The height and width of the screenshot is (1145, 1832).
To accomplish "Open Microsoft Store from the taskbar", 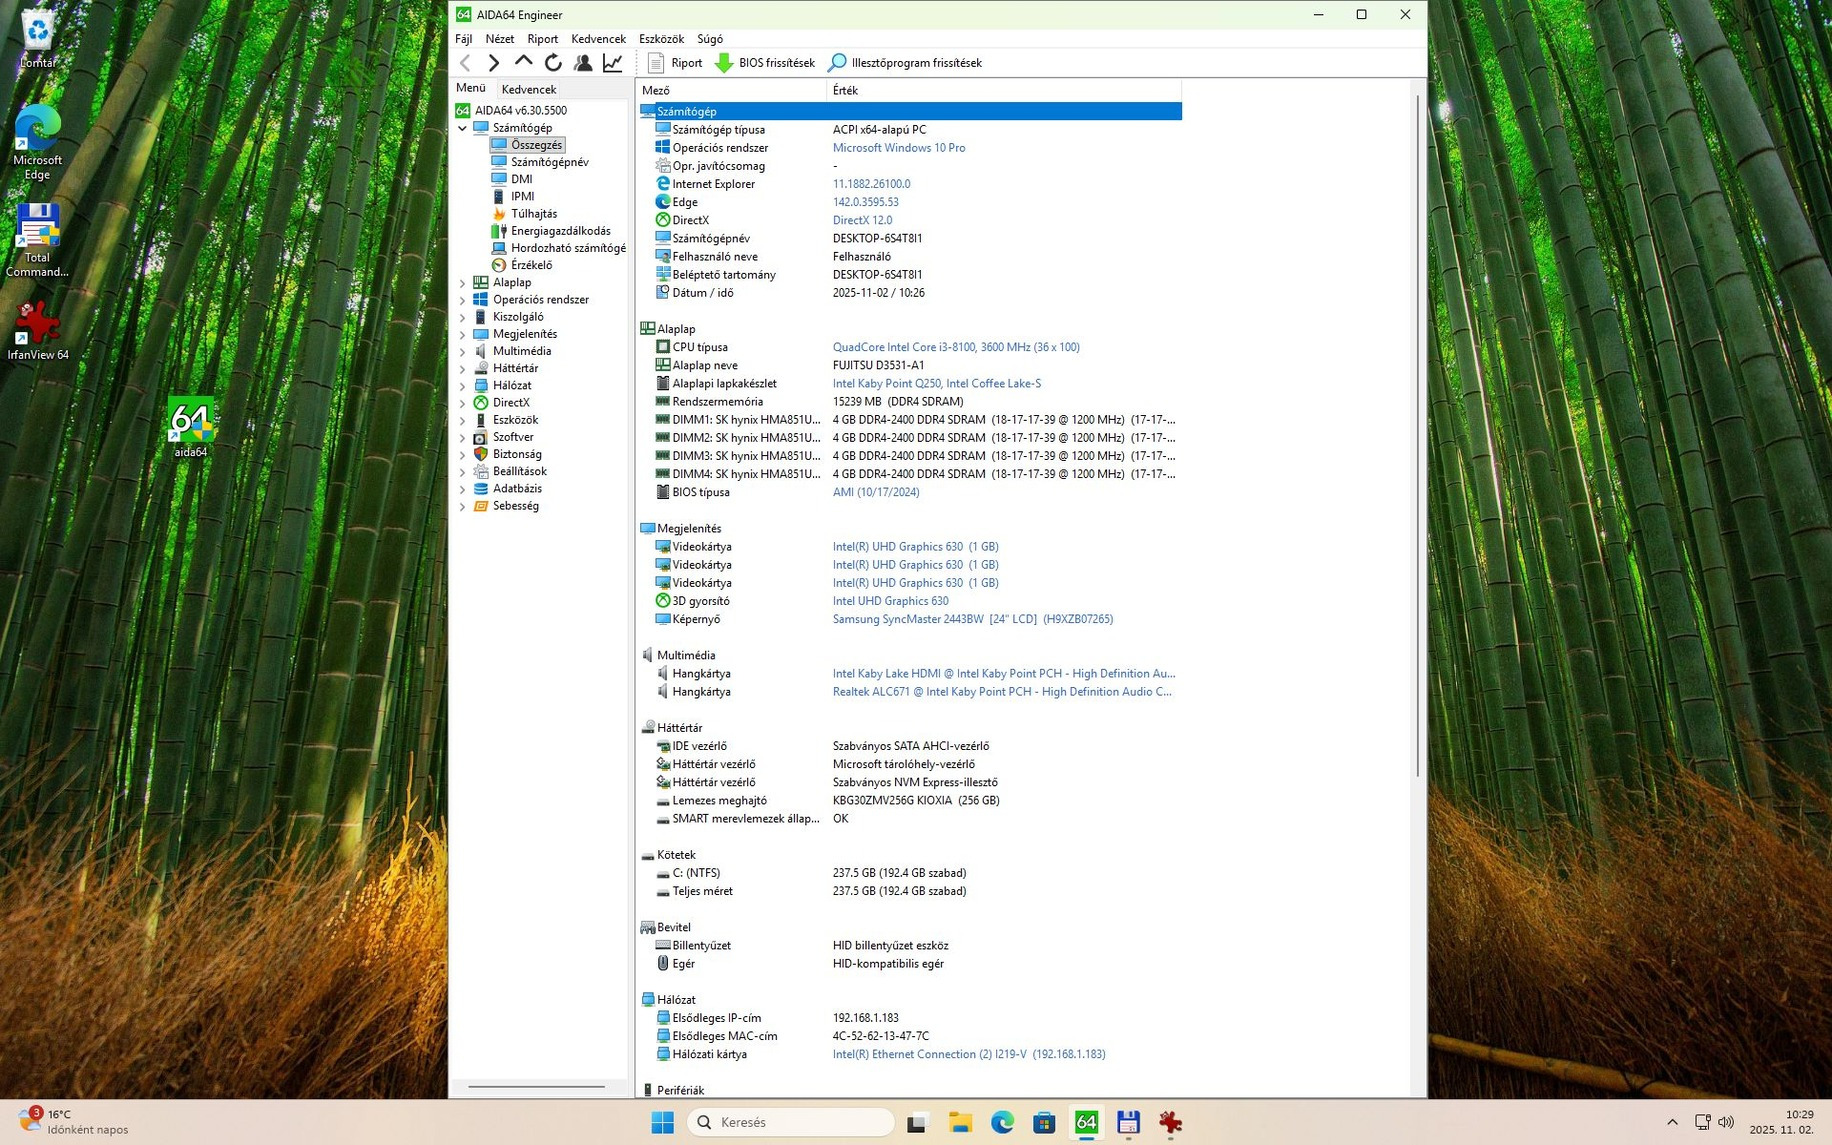I will pyautogui.click(x=1044, y=1122).
